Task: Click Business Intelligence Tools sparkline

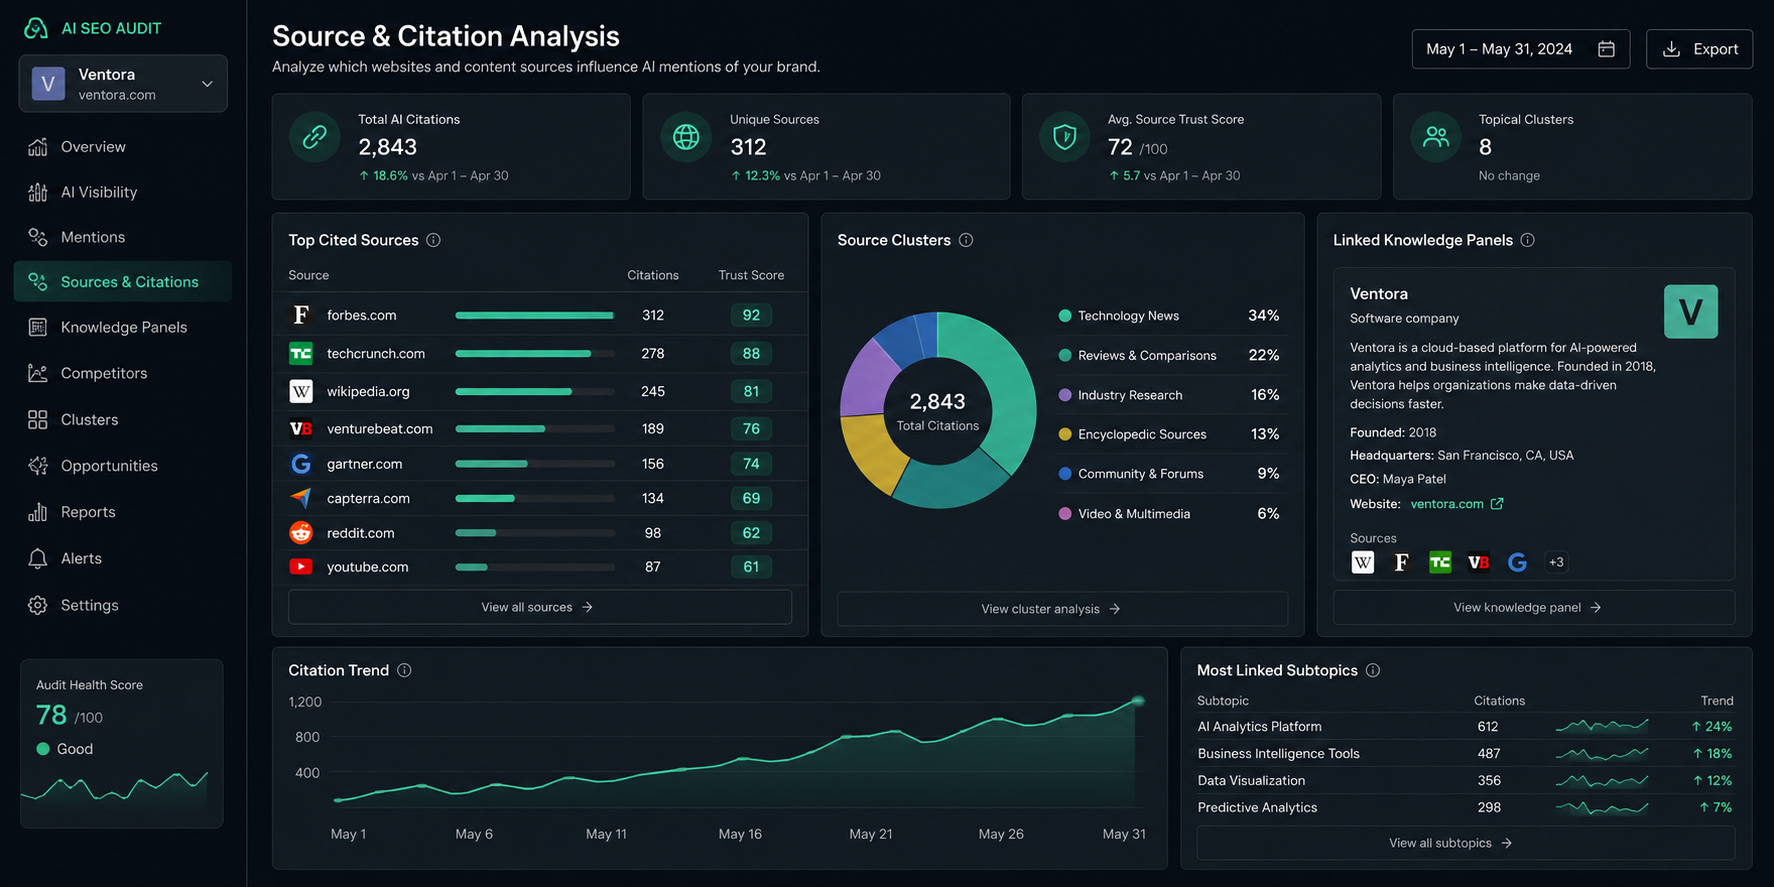Action: tap(1602, 754)
